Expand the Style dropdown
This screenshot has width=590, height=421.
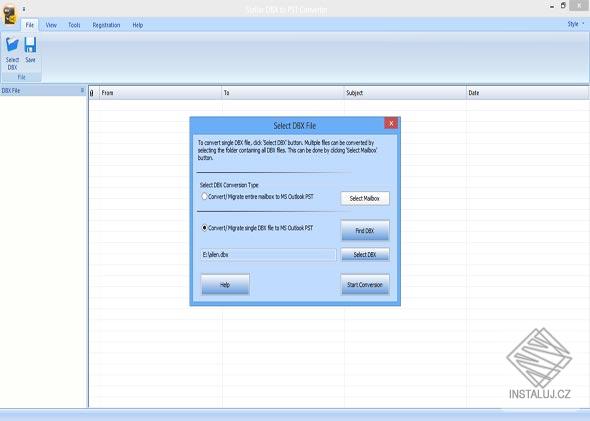click(576, 24)
